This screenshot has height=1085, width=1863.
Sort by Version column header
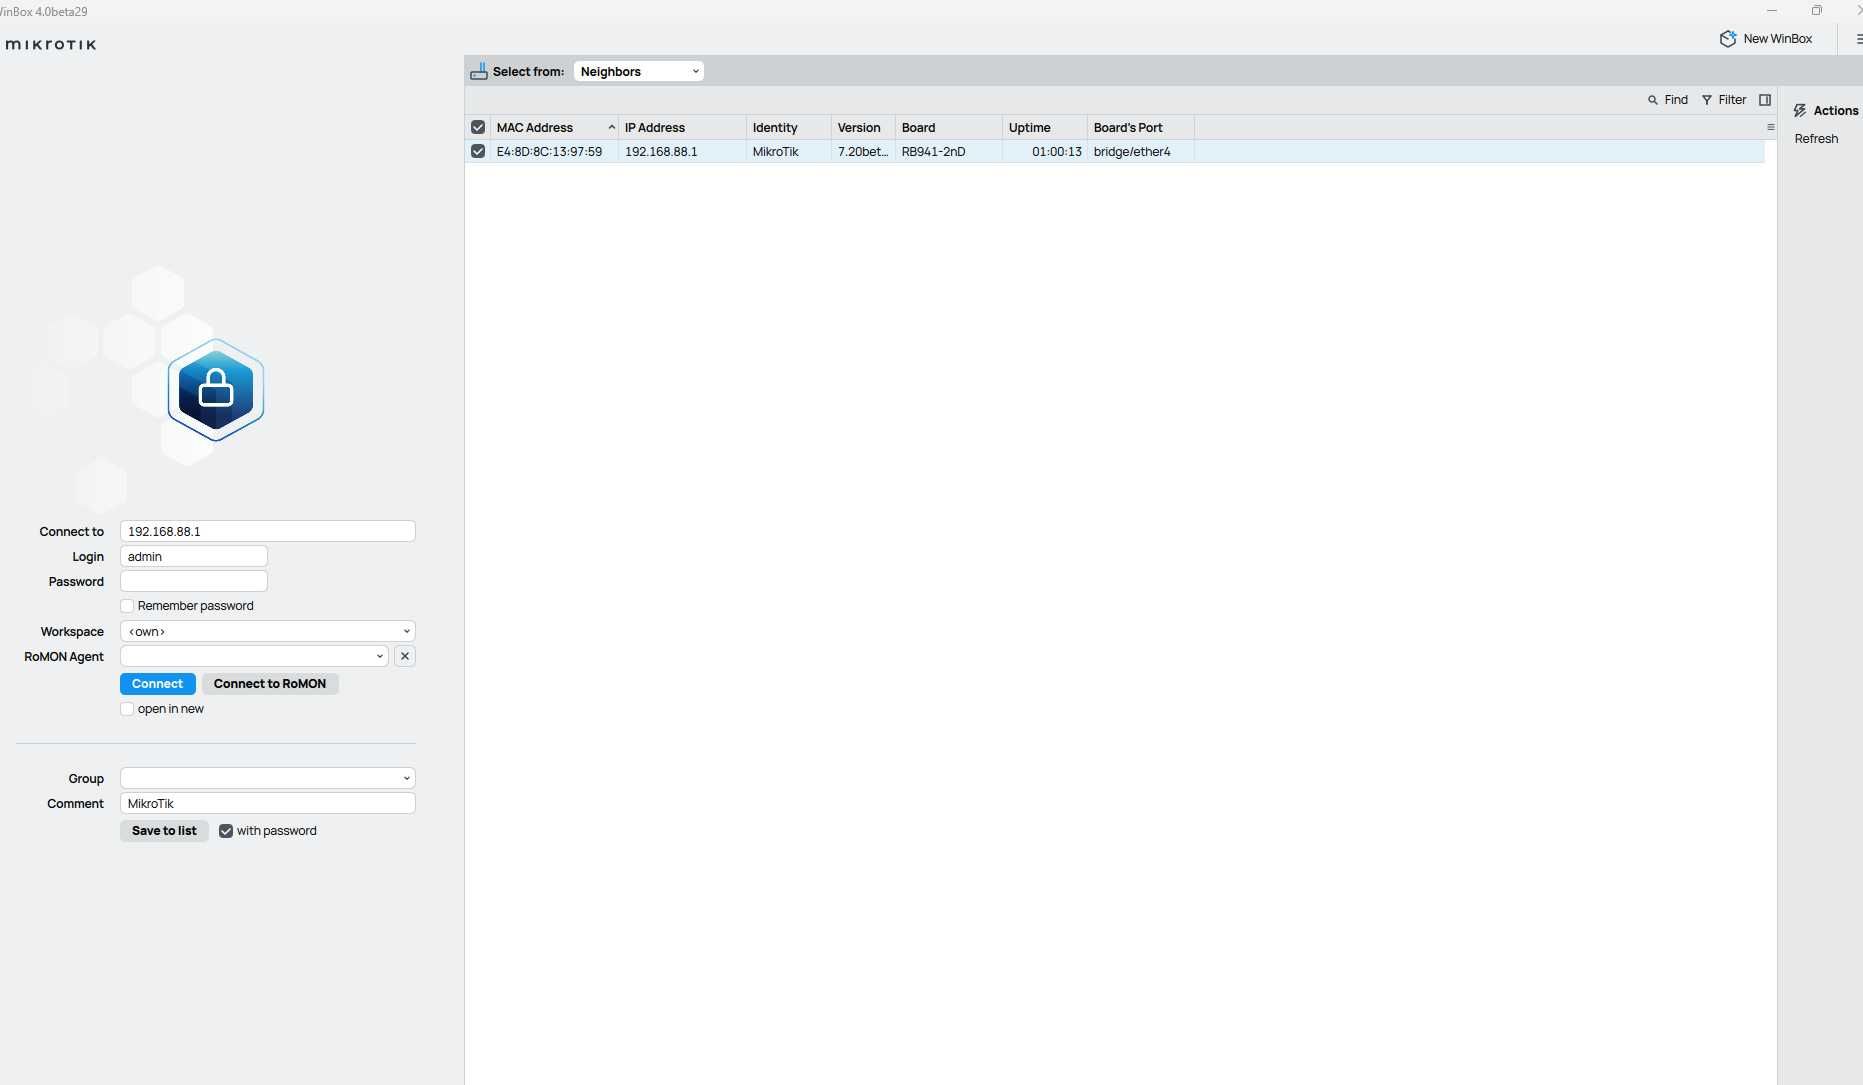tap(863, 127)
